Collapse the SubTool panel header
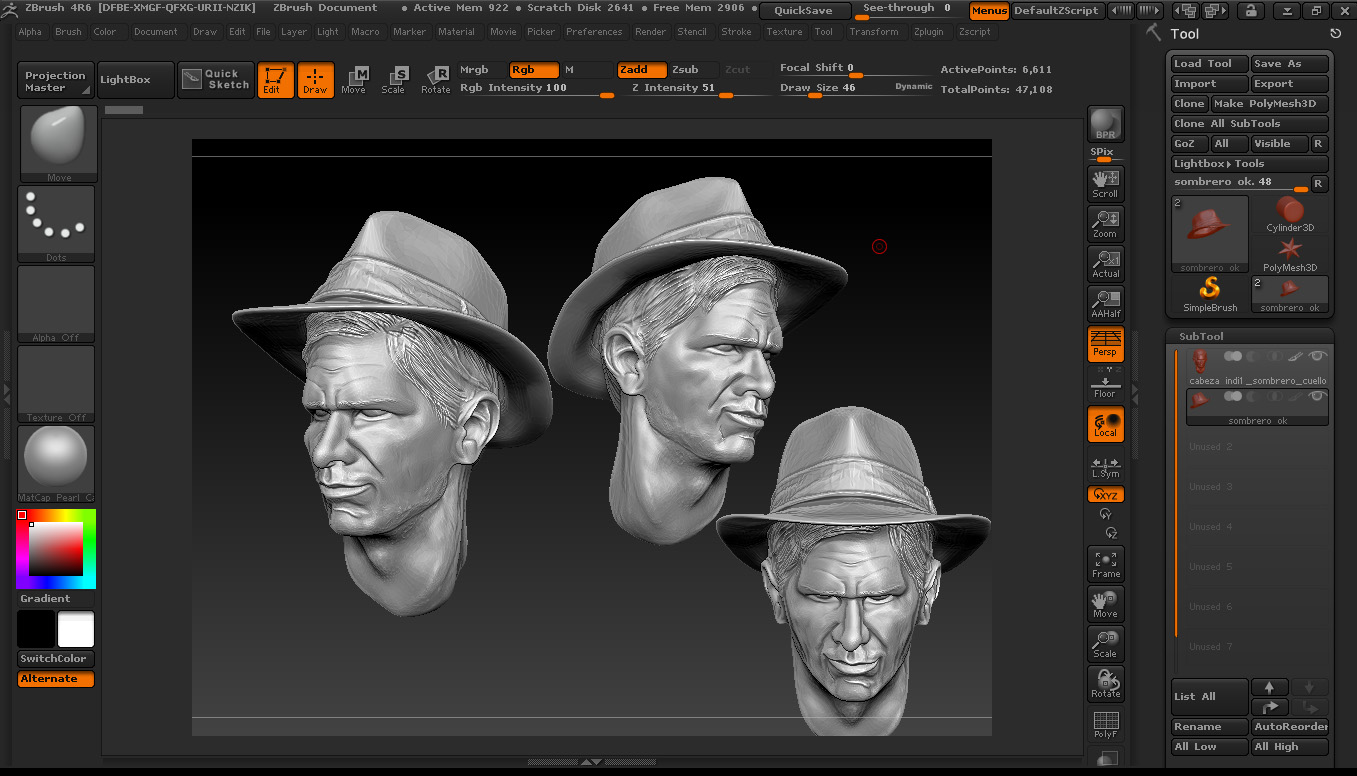This screenshot has height=776, width=1357. (1250, 336)
